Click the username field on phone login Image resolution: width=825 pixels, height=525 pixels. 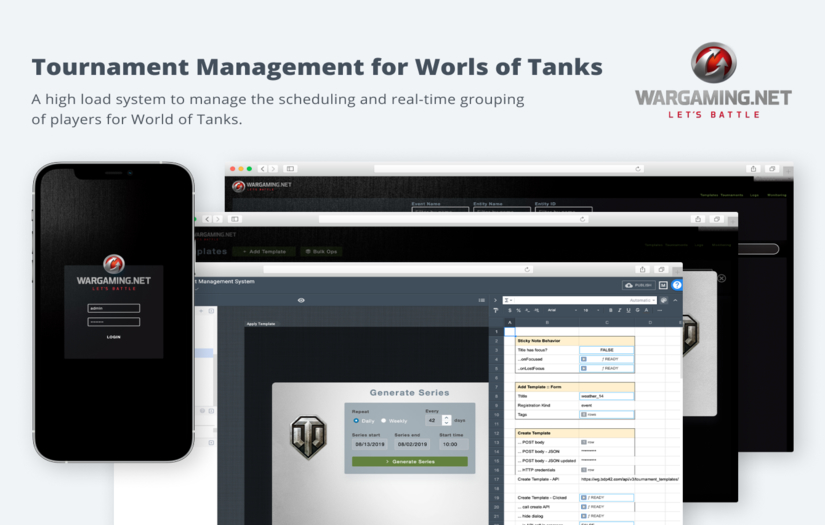point(114,308)
